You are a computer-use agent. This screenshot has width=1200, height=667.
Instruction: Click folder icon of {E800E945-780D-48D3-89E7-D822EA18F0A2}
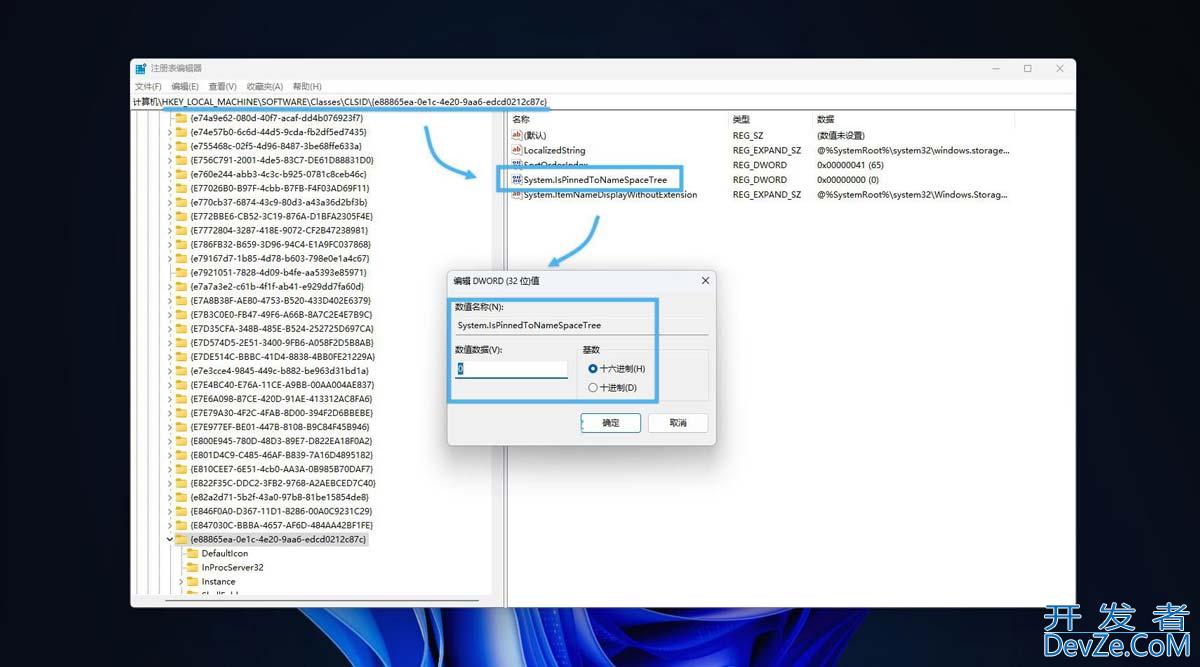(181, 441)
